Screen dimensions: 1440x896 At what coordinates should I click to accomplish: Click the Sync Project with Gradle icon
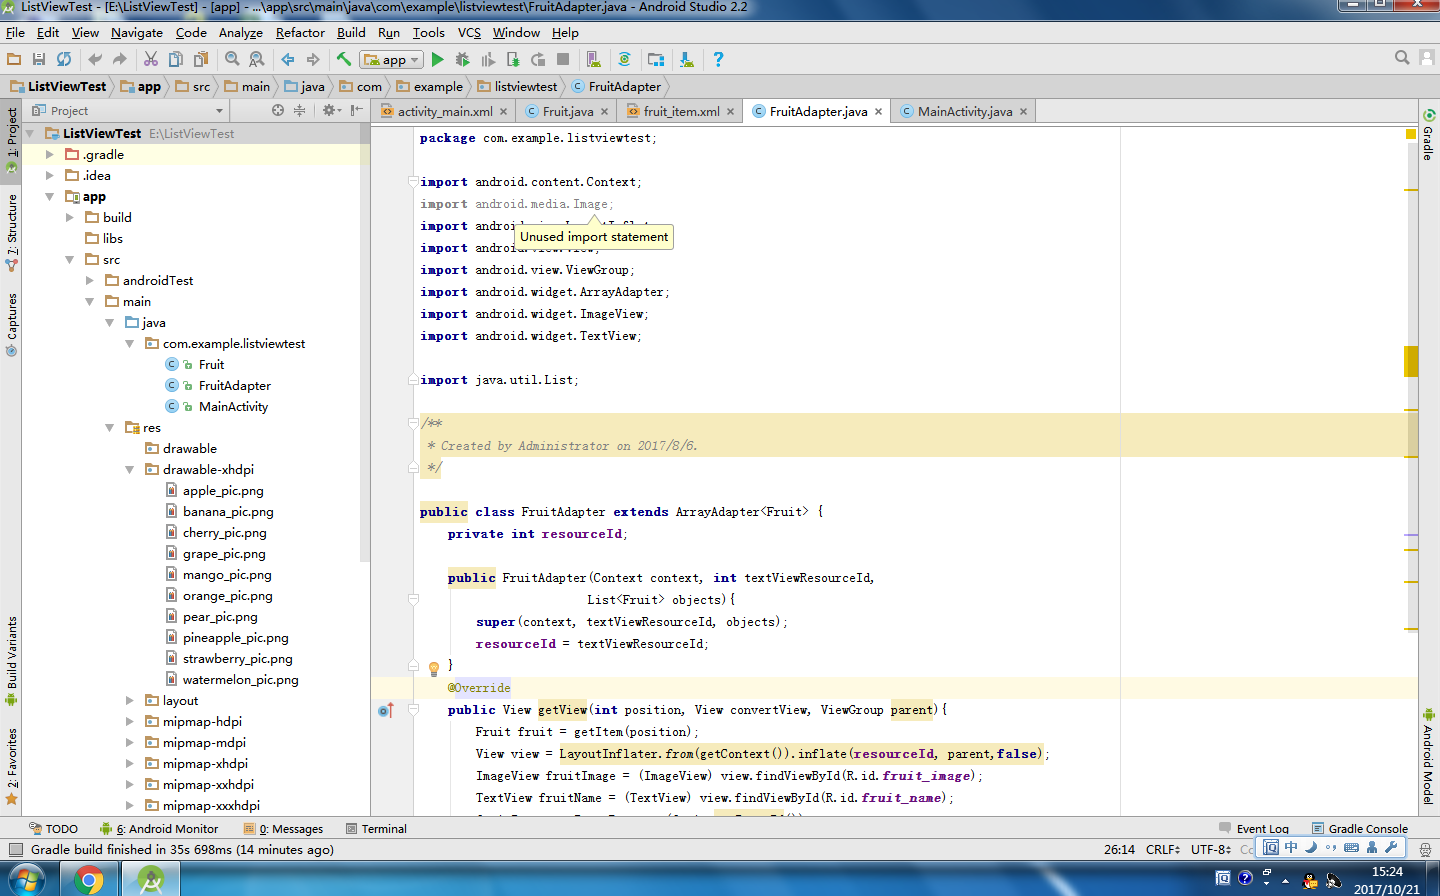click(625, 59)
